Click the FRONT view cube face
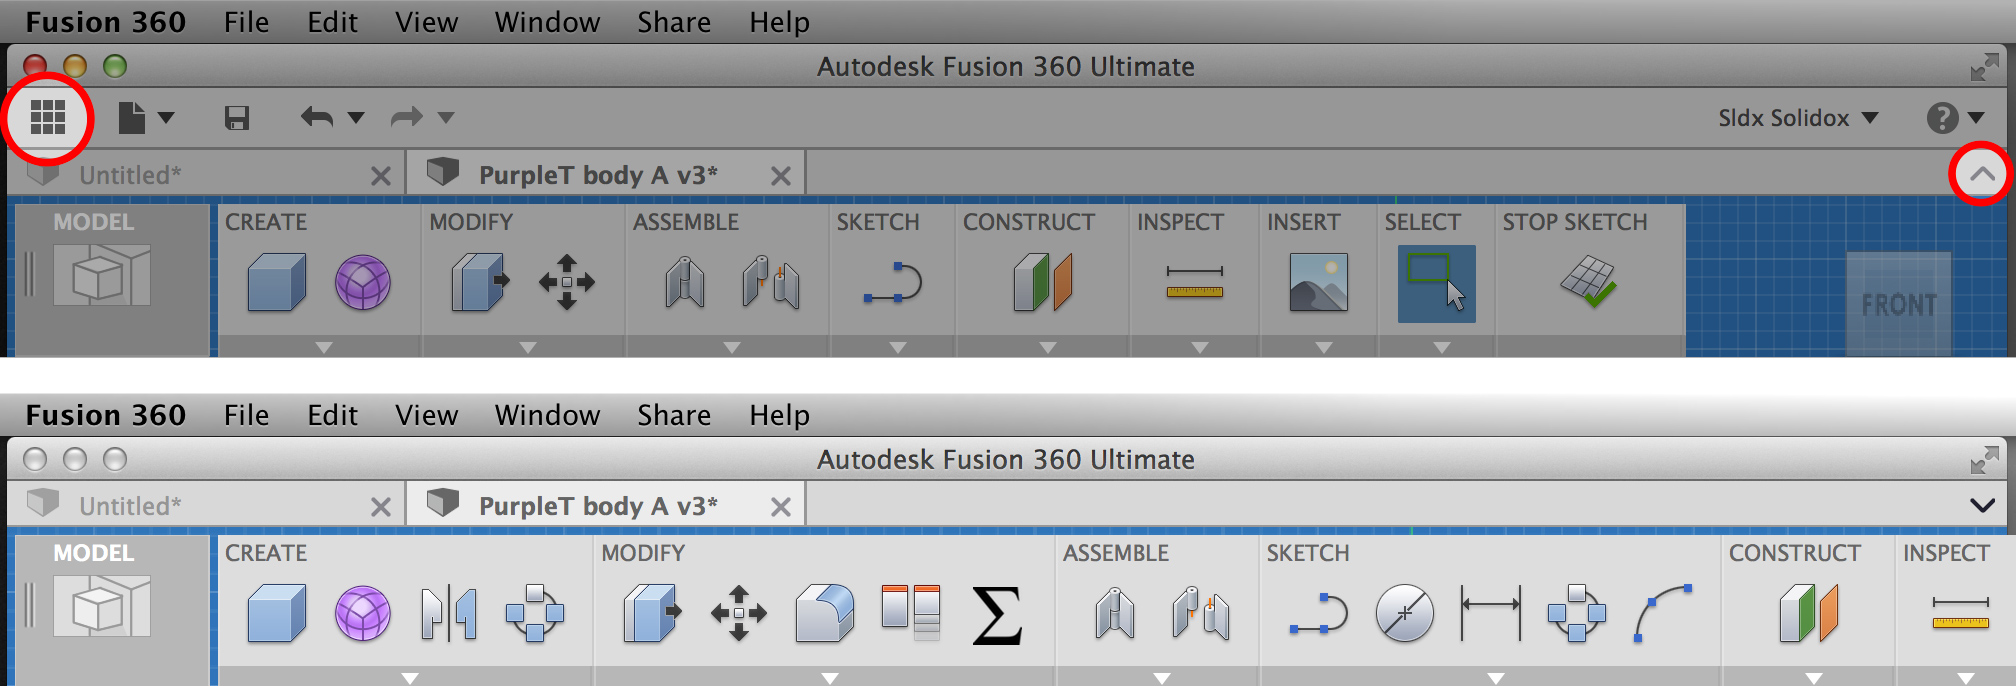The height and width of the screenshot is (686, 2016). point(1899,305)
